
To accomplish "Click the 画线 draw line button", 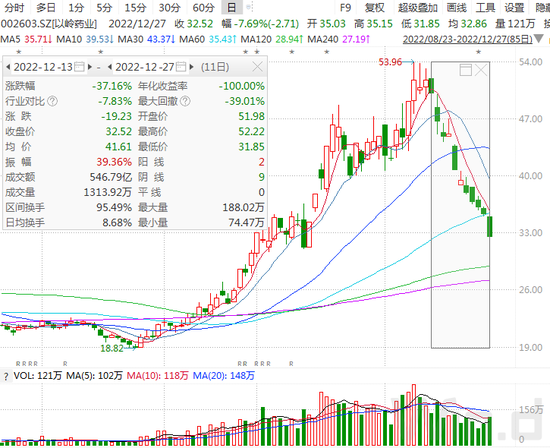I will click(457, 7).
